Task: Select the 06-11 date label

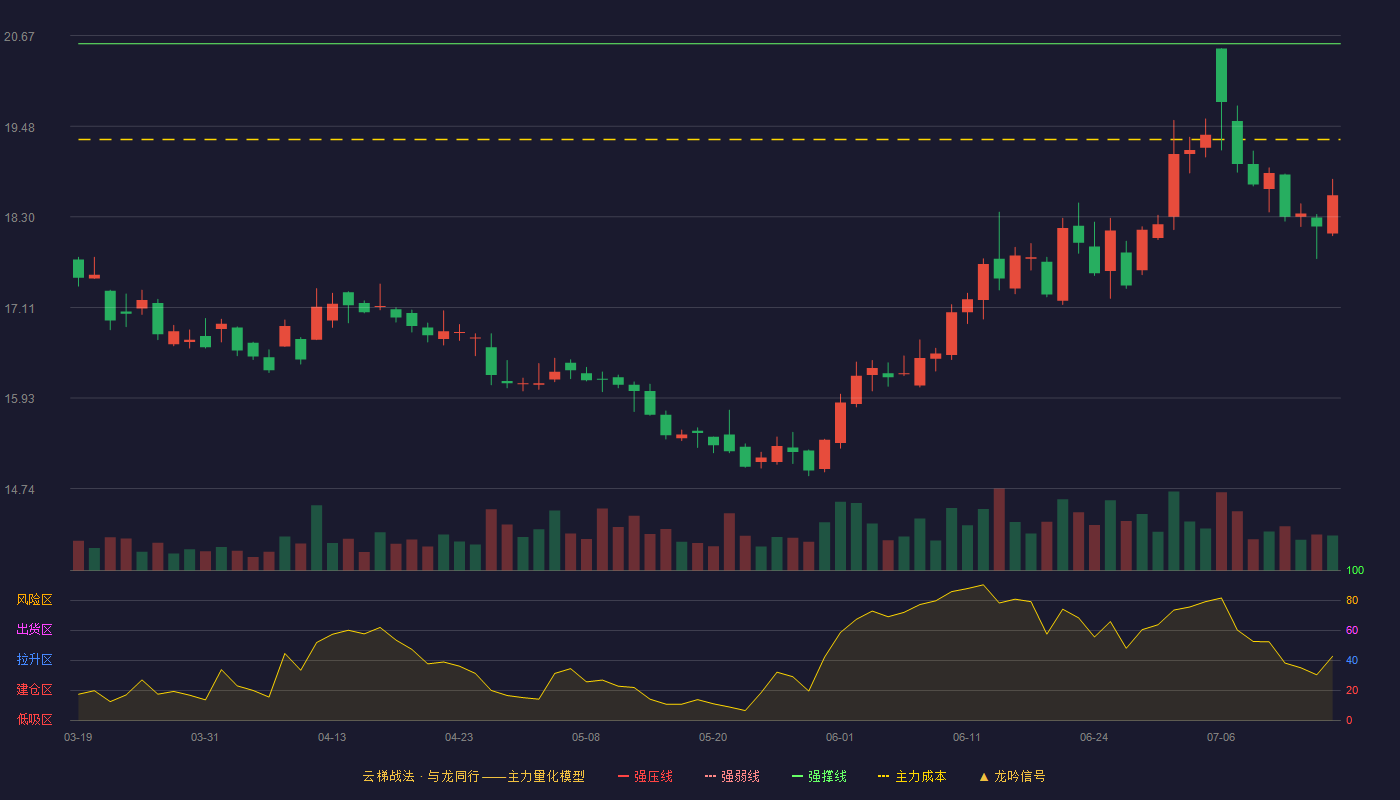Action: (967, 737)
